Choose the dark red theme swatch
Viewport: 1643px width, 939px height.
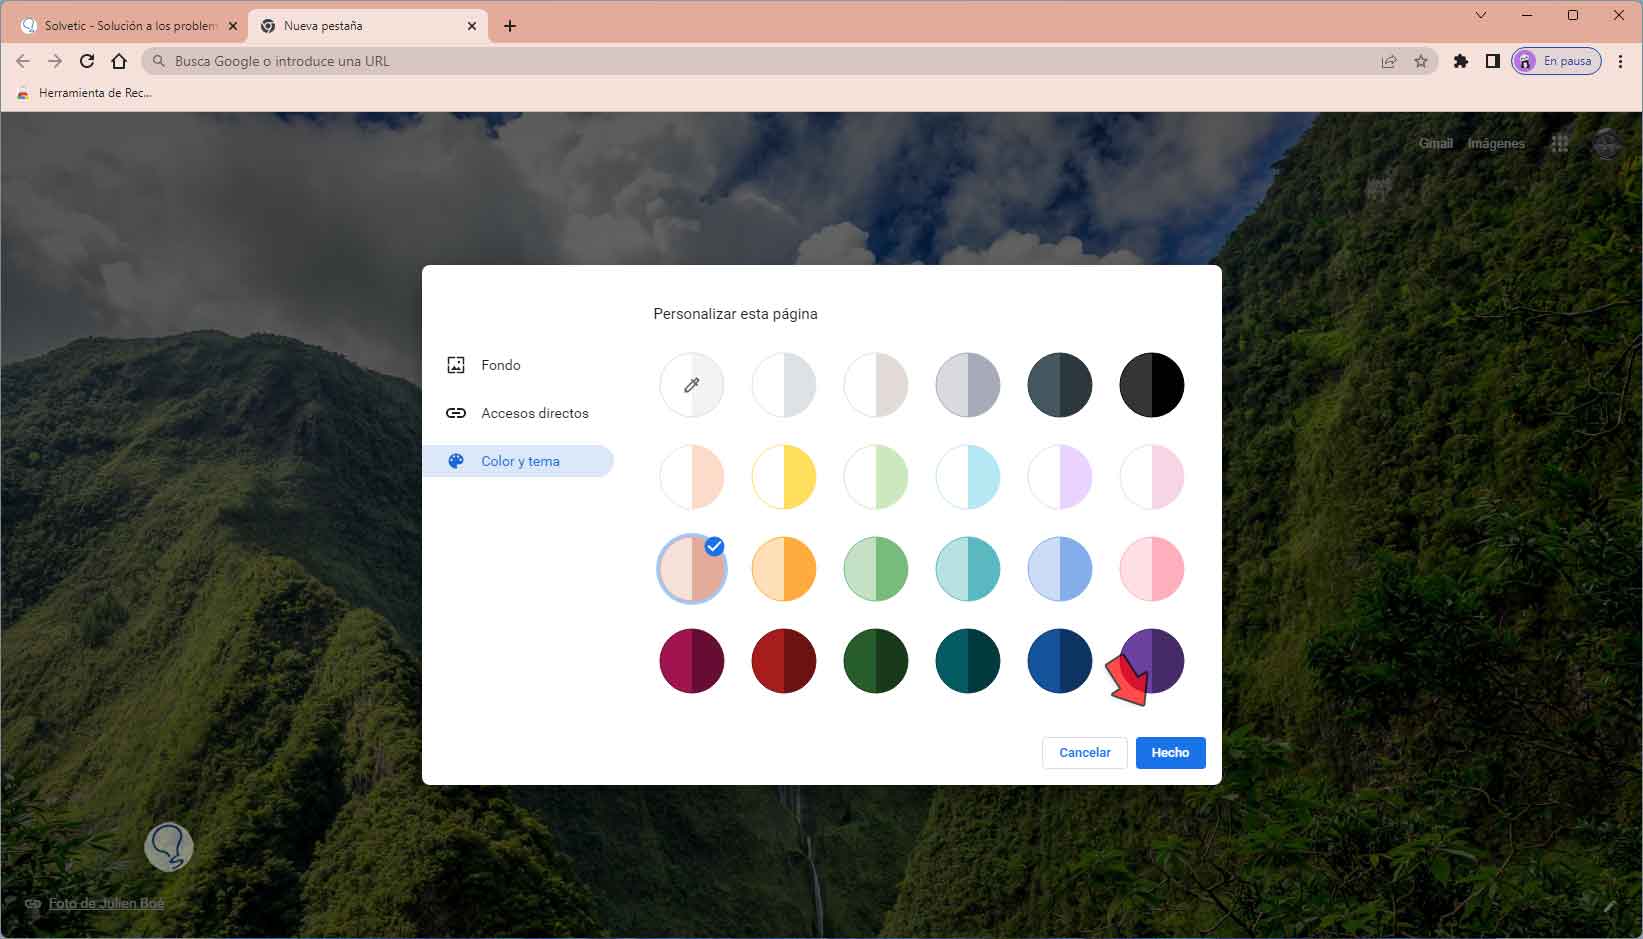(x=784, y=661)
